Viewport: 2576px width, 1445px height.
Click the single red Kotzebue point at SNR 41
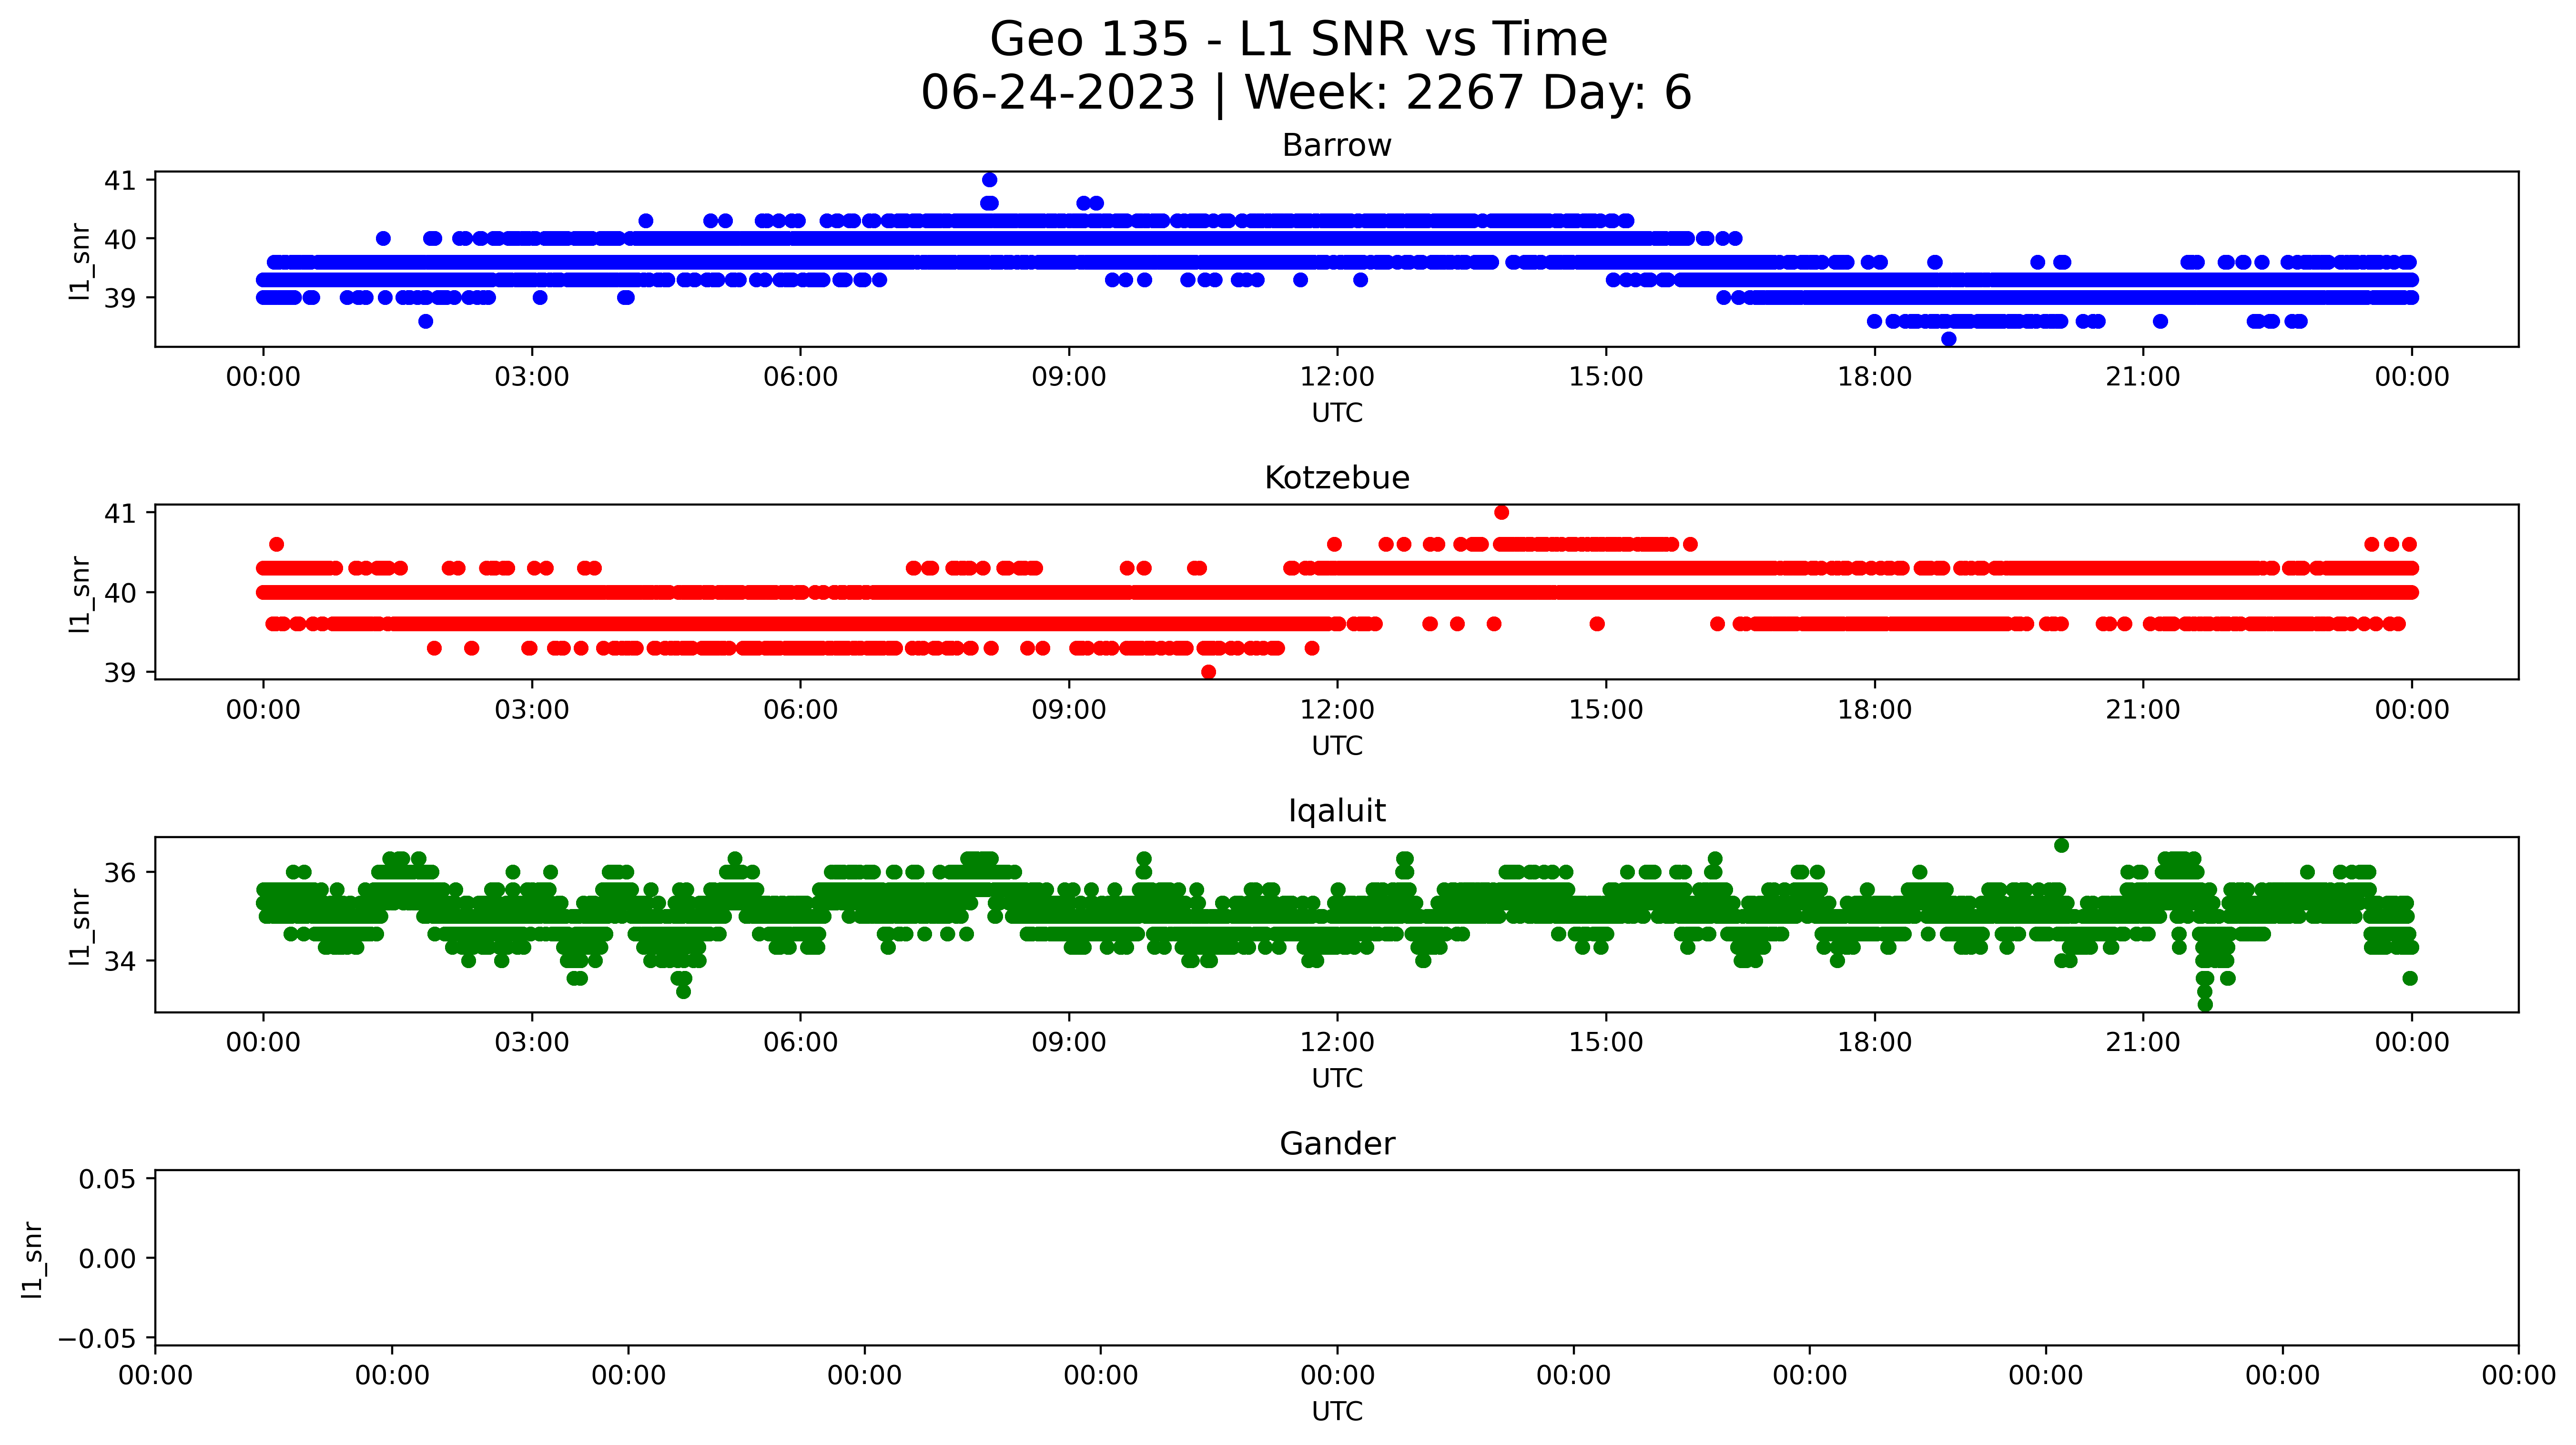[x=1502, y=512]
